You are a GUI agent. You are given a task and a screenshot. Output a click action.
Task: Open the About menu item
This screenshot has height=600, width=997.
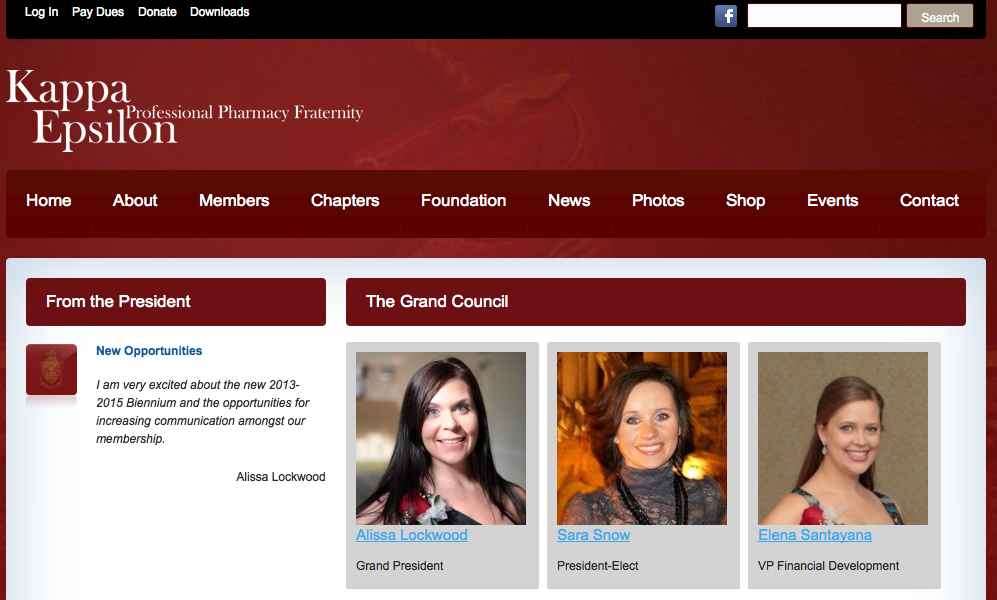tap(135, 201)
